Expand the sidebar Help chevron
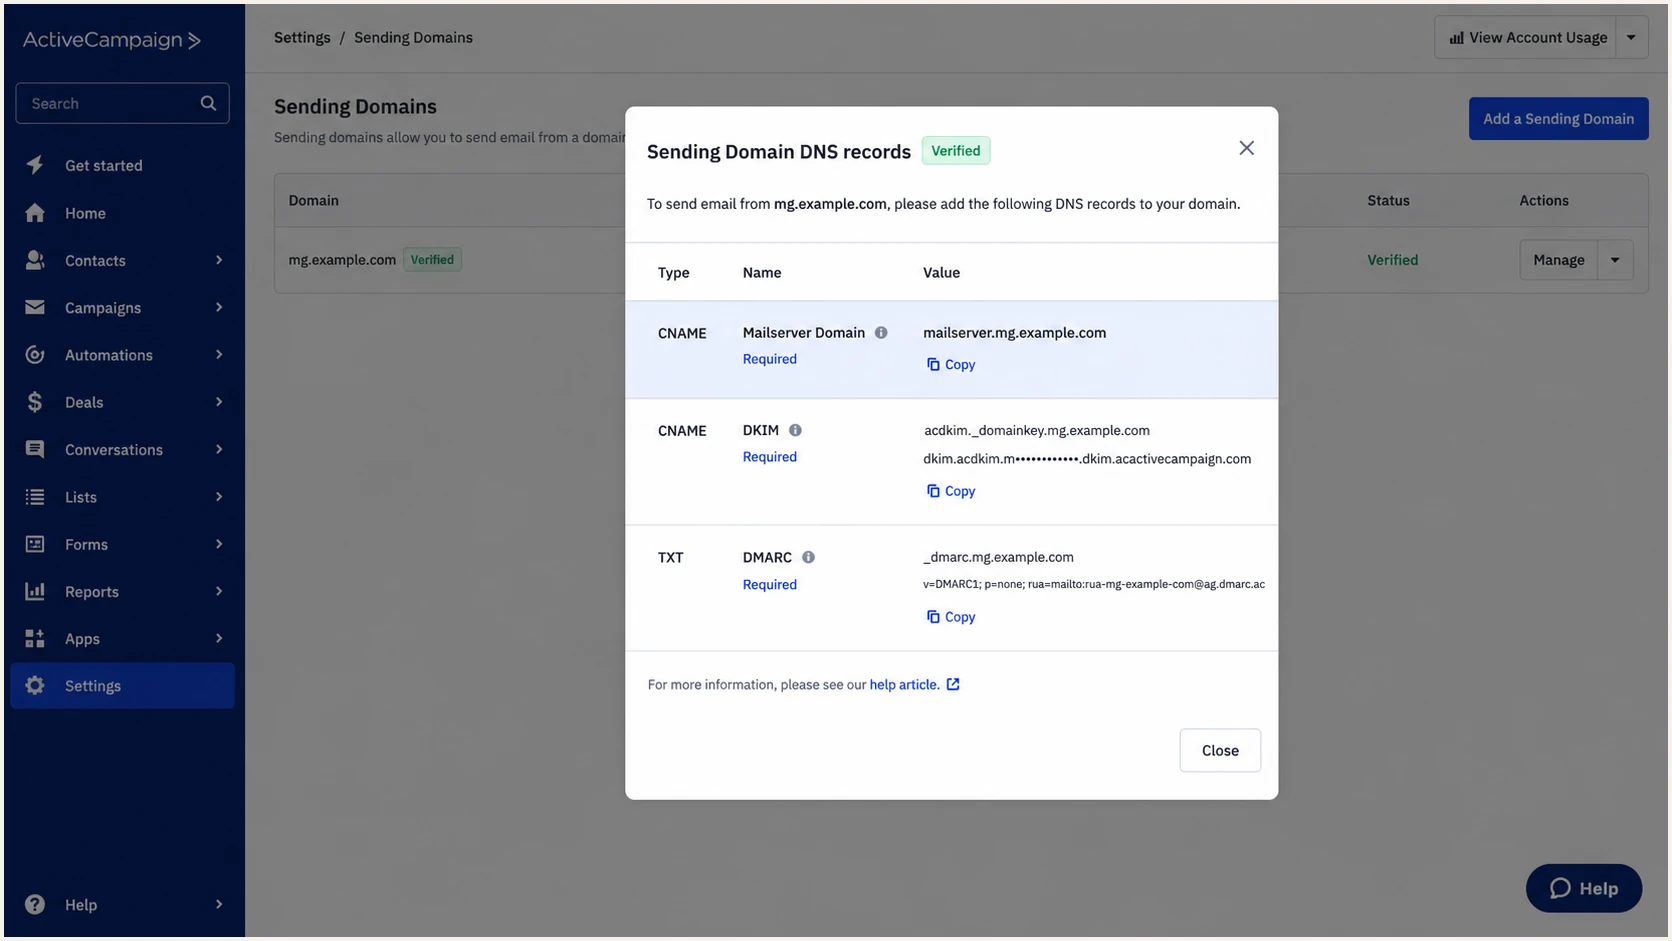The width and height of the screenshot is (1672, 941). (x=219, y=905)
